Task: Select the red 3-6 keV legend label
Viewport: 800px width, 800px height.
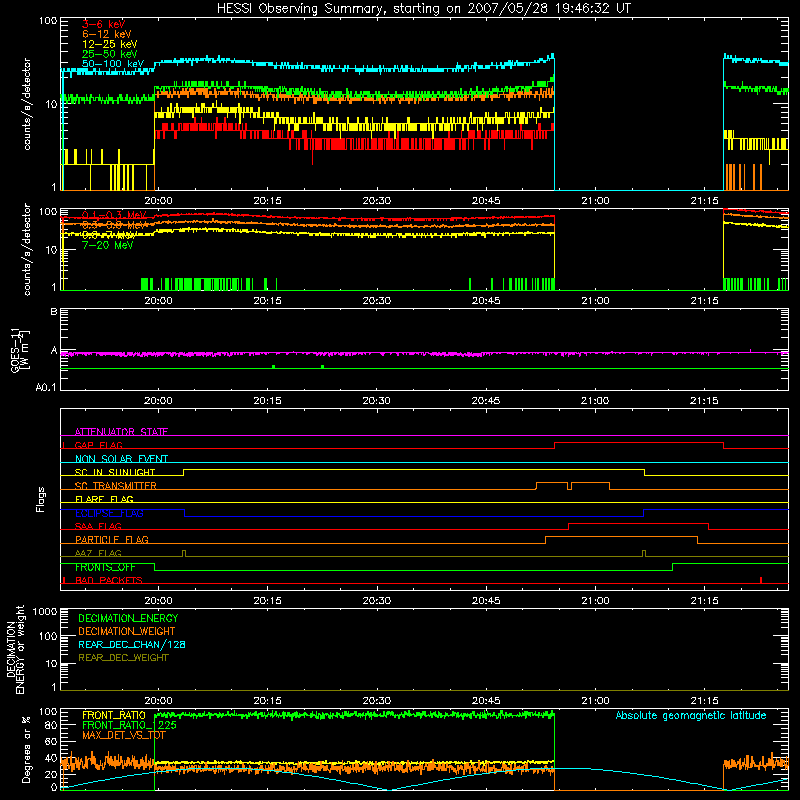Action: [x=103, y=24]
